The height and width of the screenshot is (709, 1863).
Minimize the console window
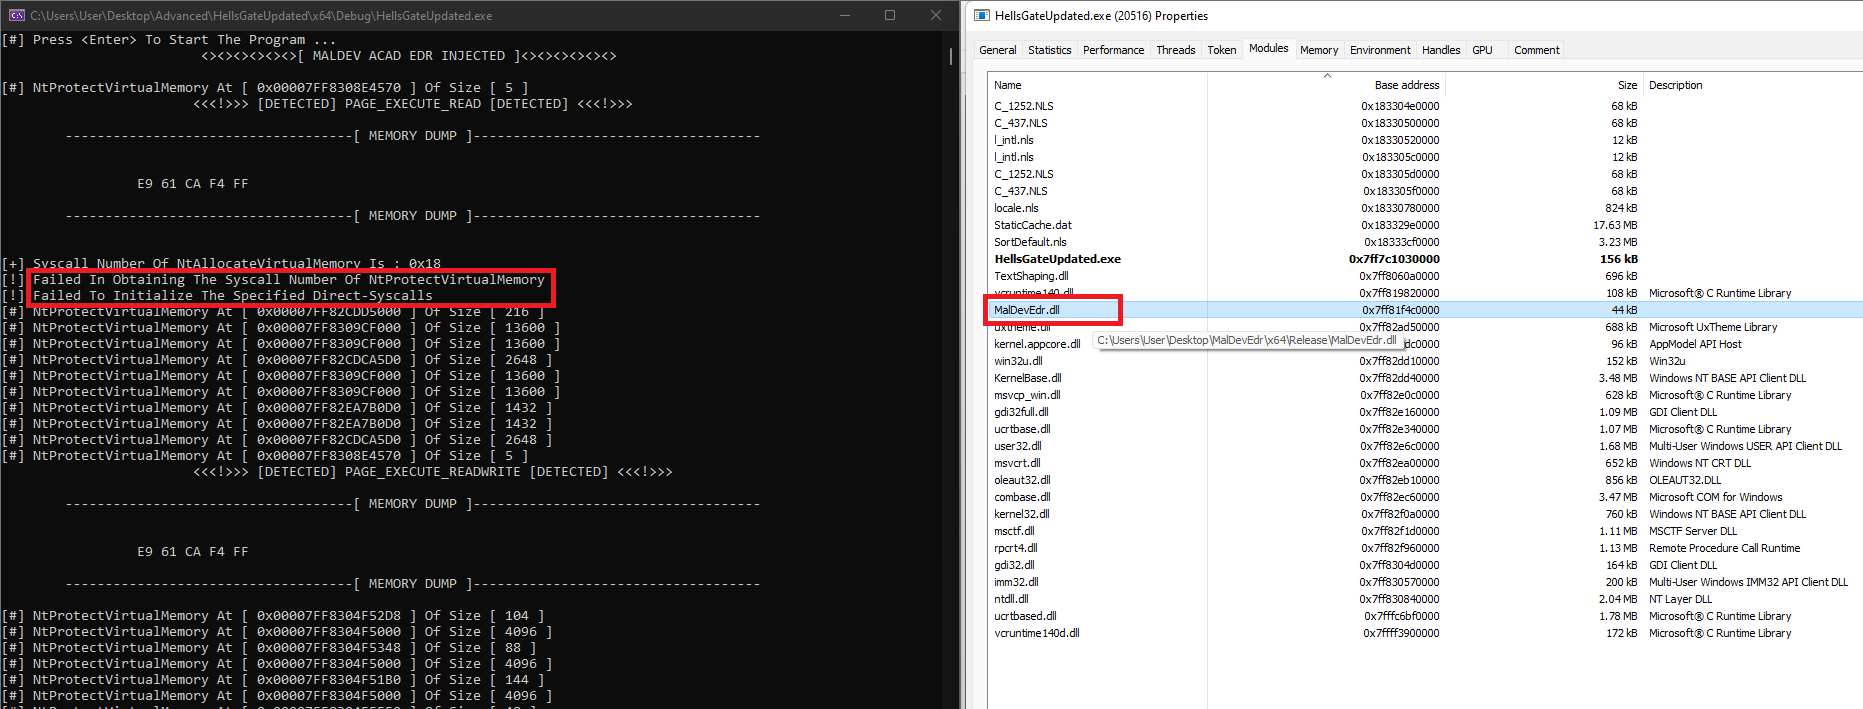pyautogui.click(x=845, y=15)
